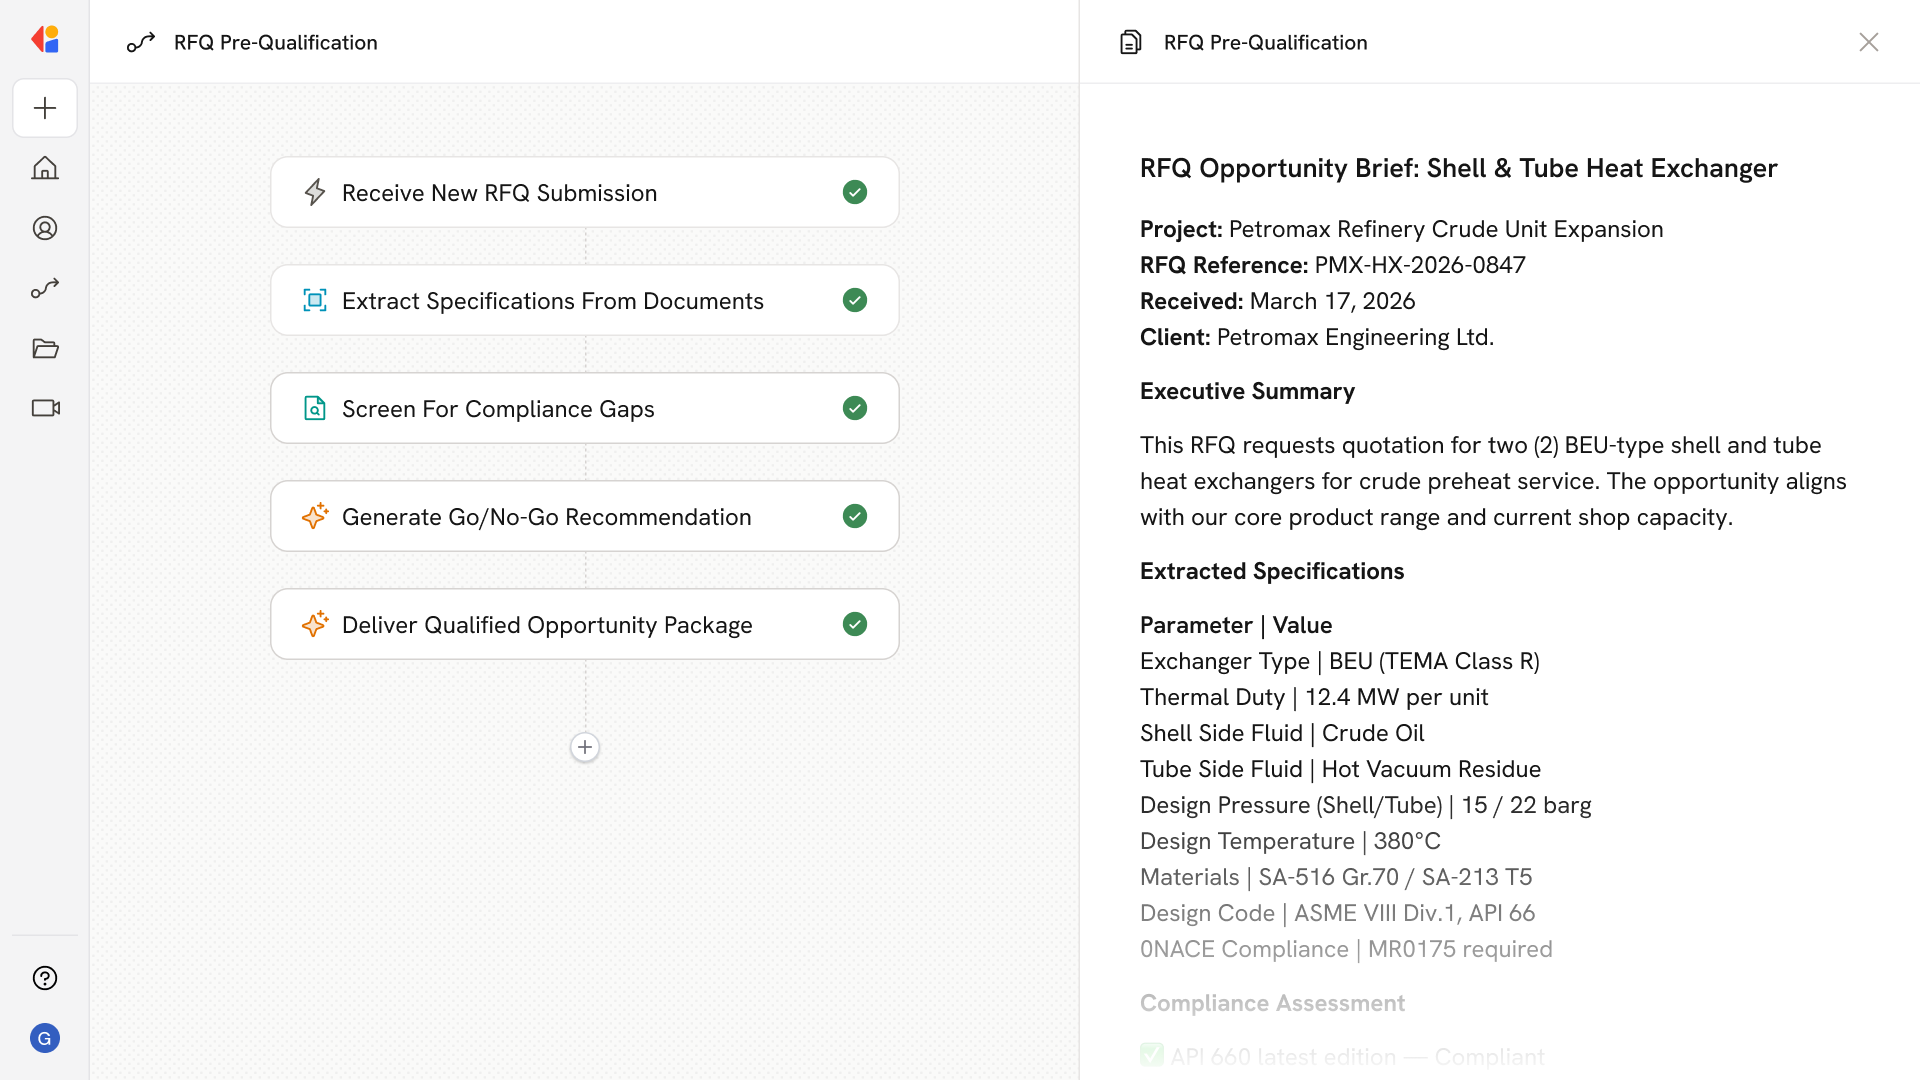Add a new step with plus circle
Screen dimensions: 1920x1080
[x=585, y=747]
